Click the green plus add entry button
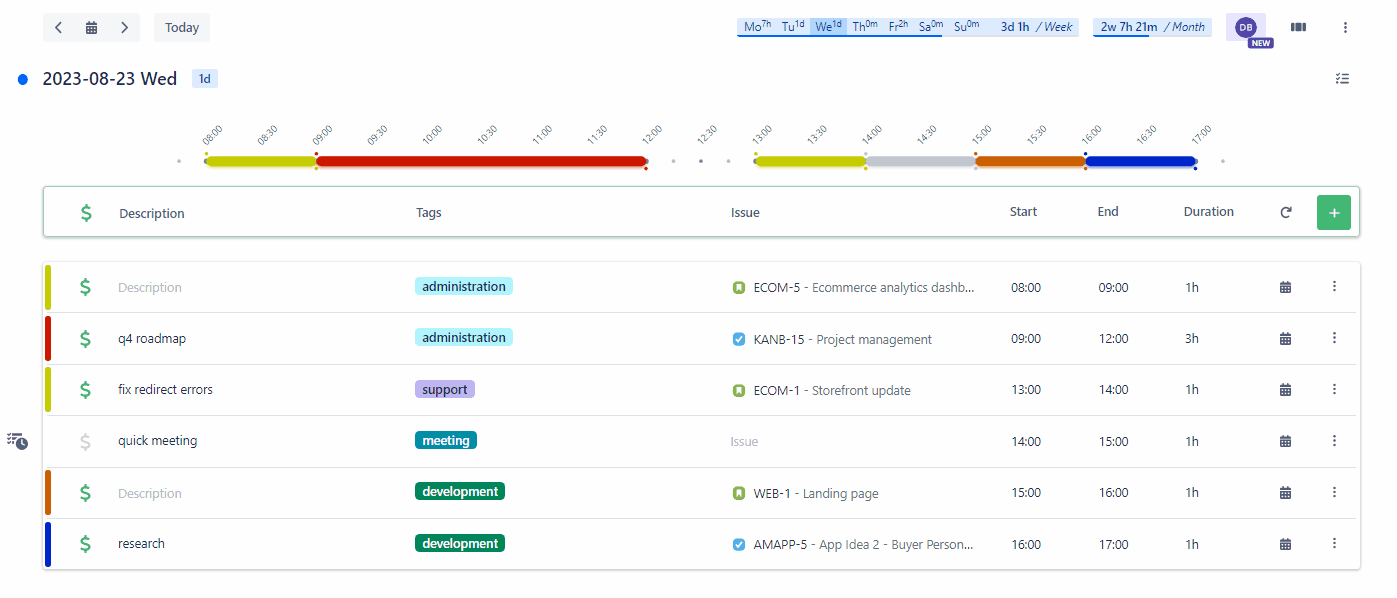This screenshot has height=598, width=1397. tap(1334, 212)
